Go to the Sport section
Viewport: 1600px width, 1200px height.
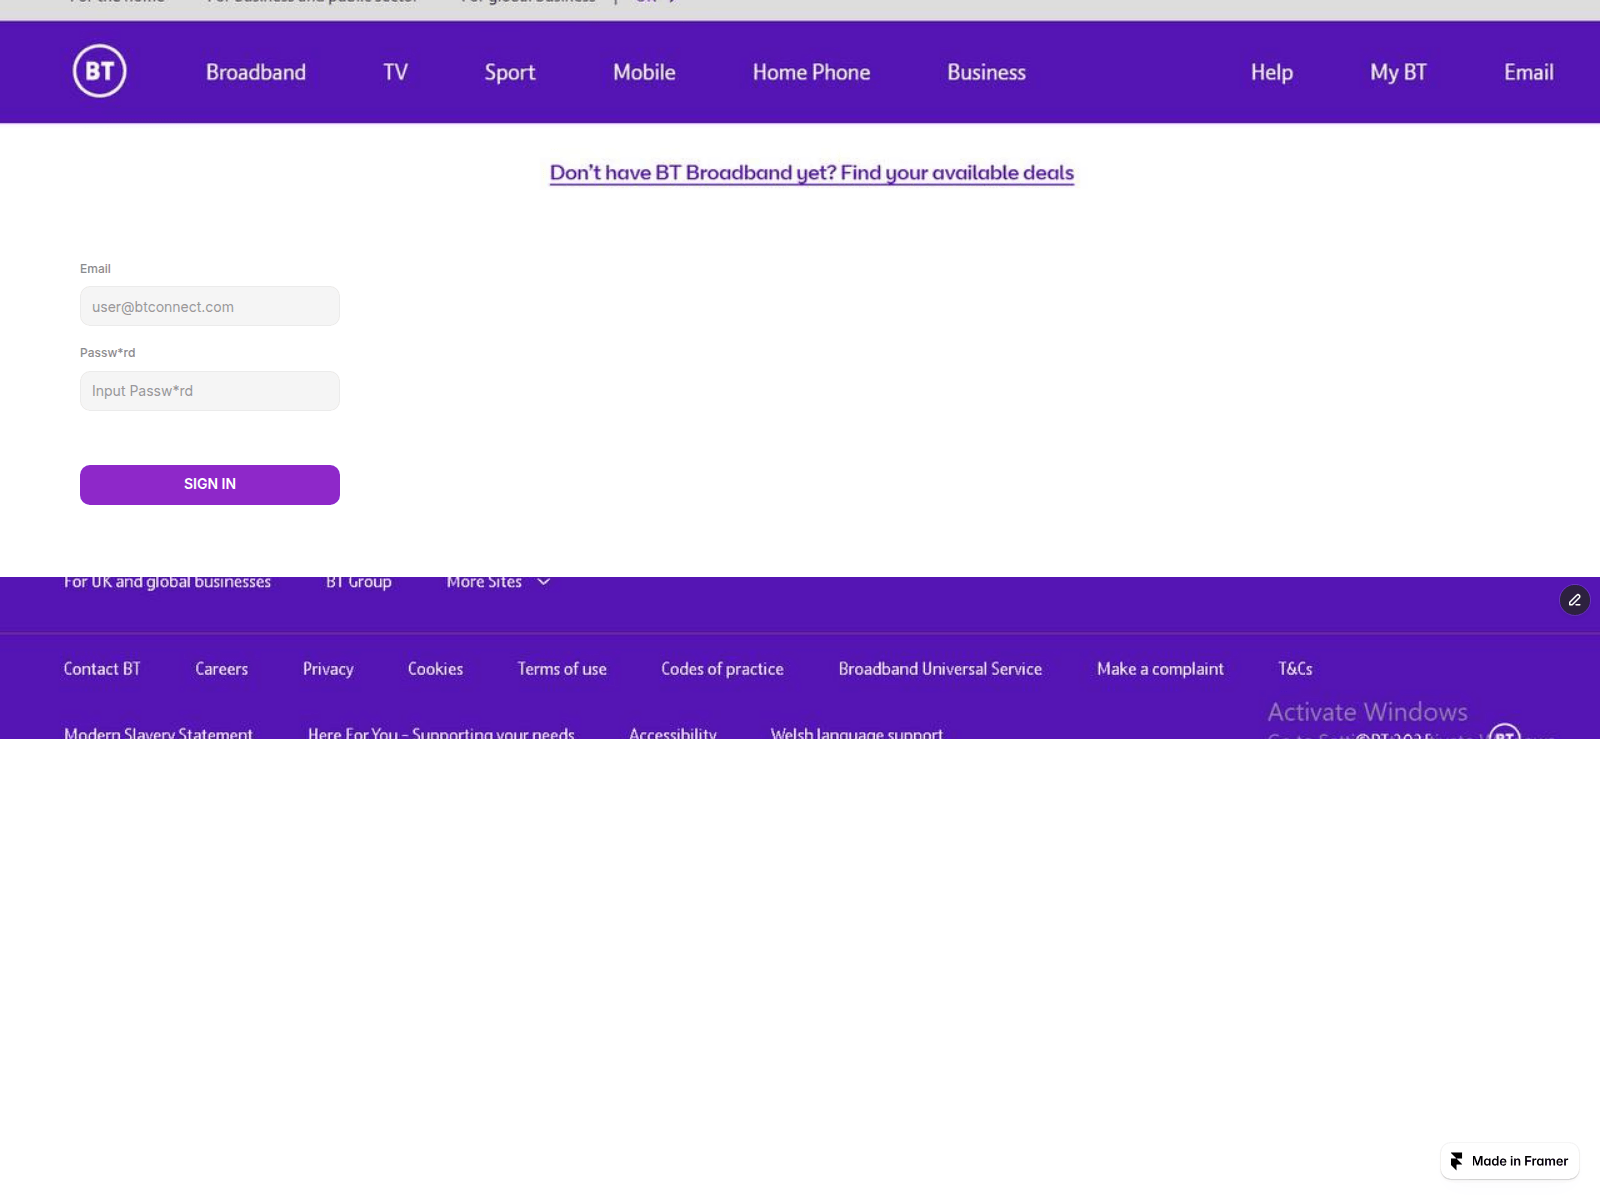(510, 73)
